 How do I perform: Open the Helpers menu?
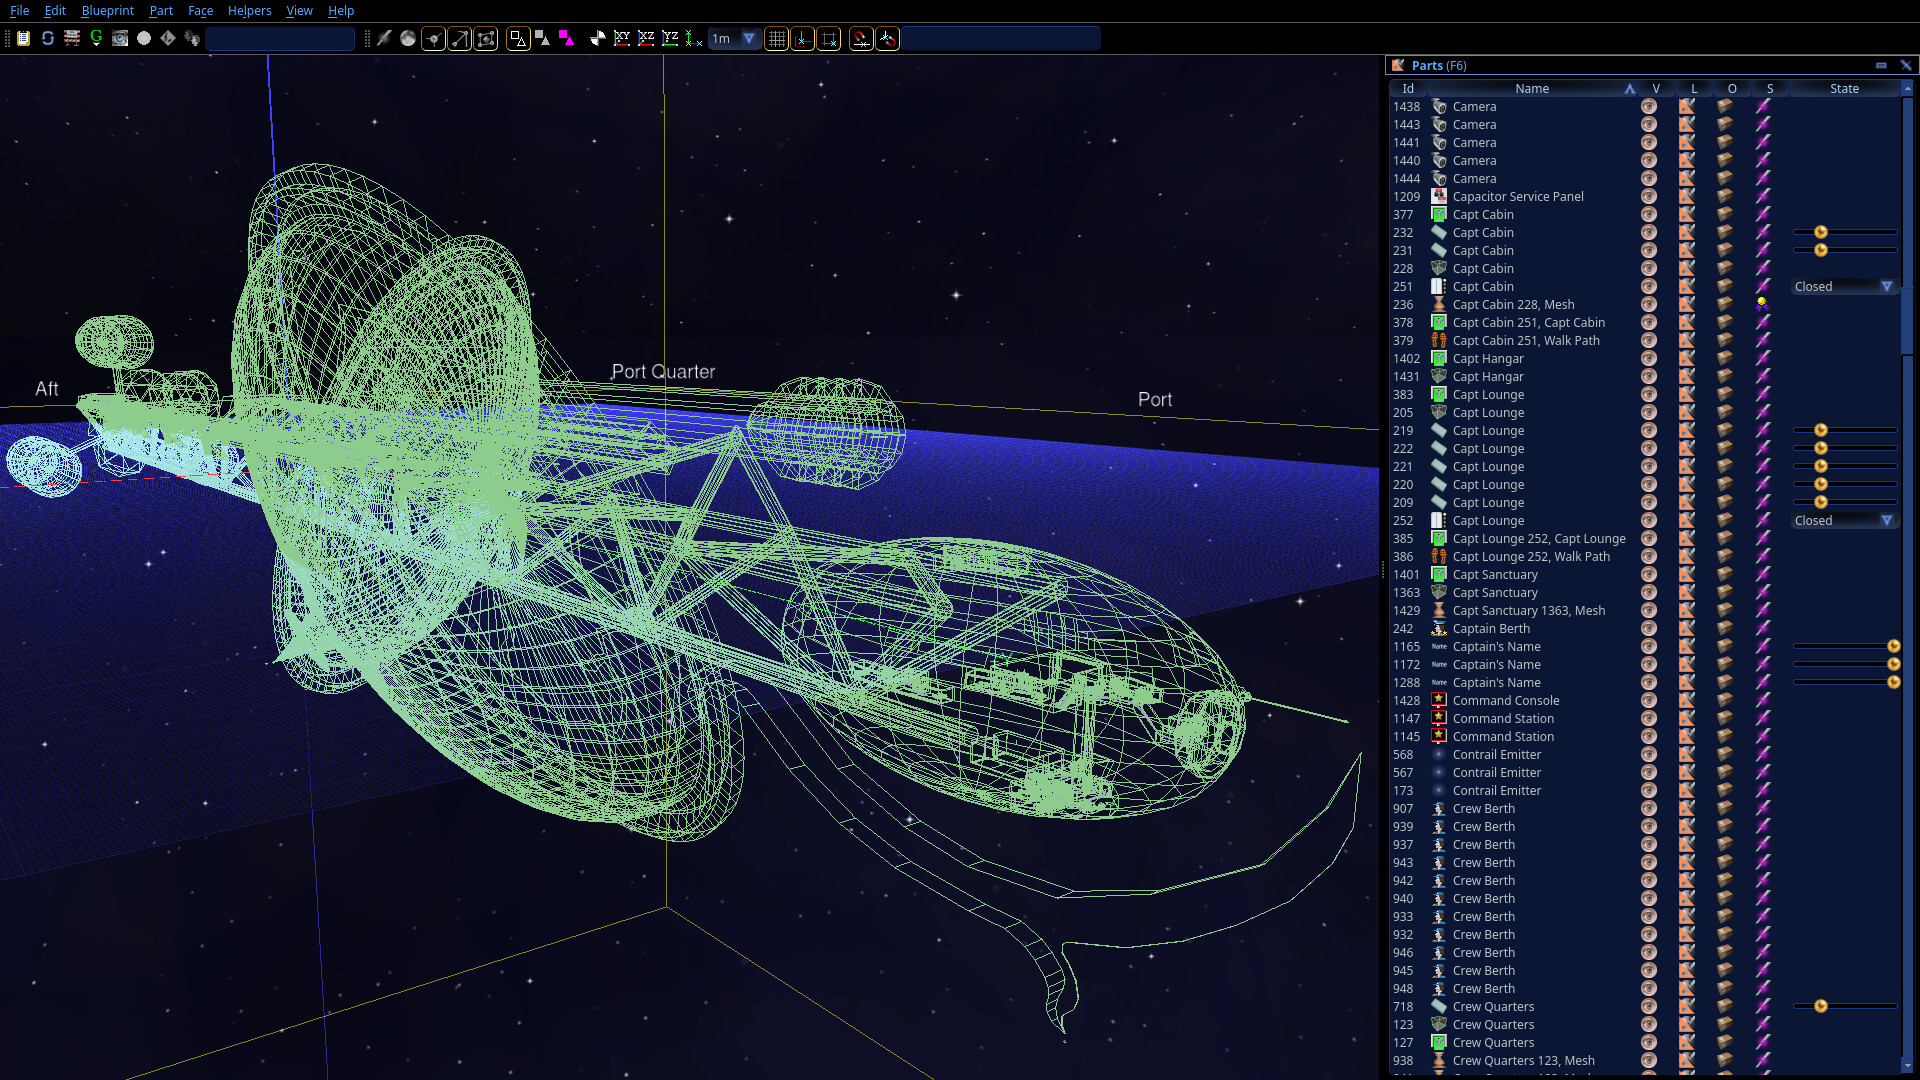(249, 11)
